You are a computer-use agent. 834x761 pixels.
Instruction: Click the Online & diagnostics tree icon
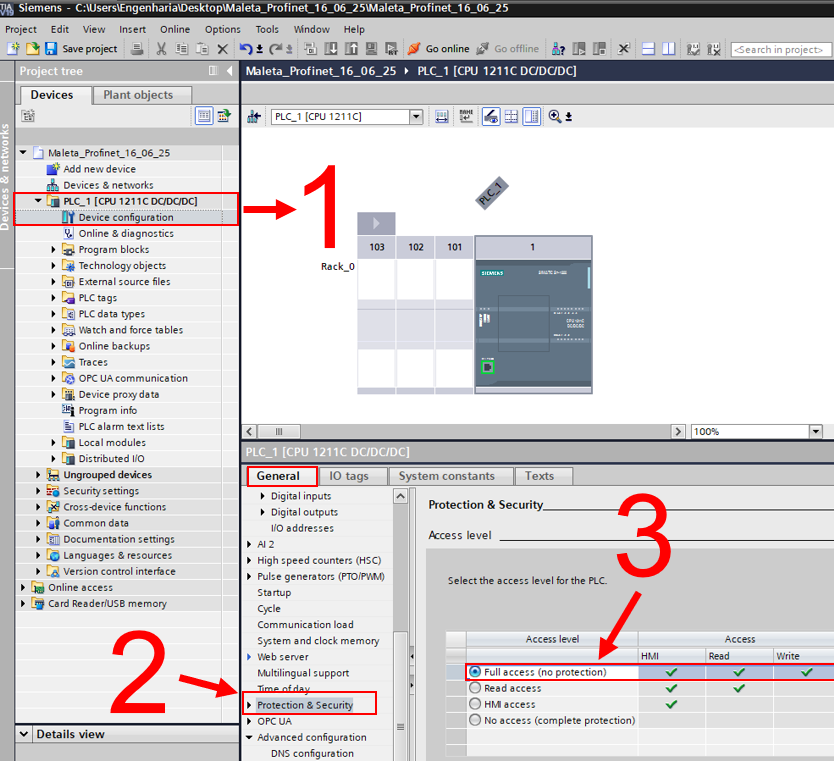pos(69,233)
